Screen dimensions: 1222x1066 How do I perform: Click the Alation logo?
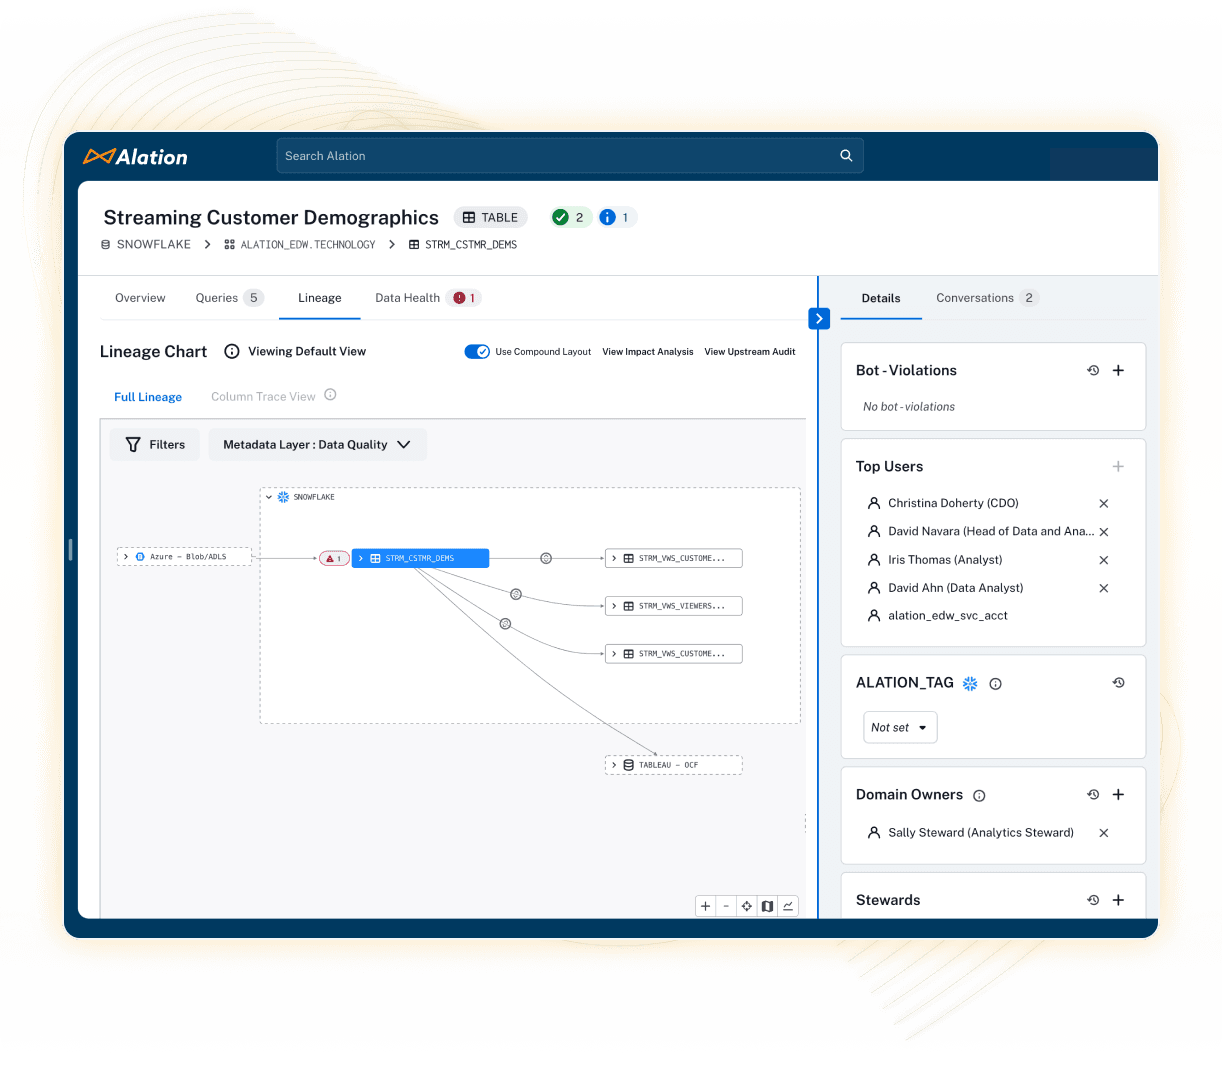pyautogui.click(x=134, y=156)
